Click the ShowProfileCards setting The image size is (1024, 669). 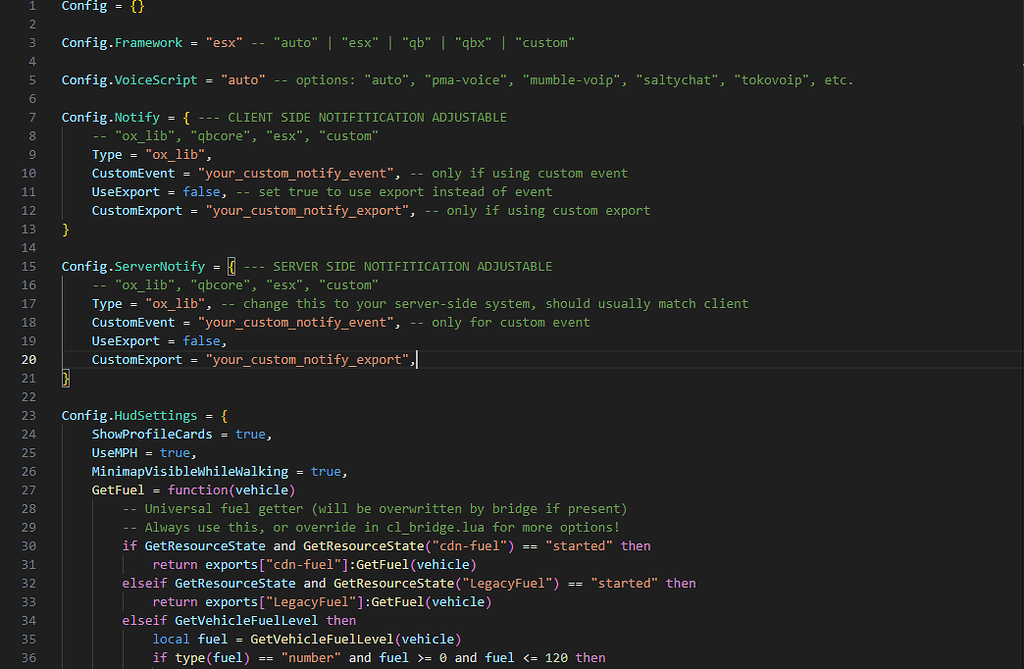152,434
